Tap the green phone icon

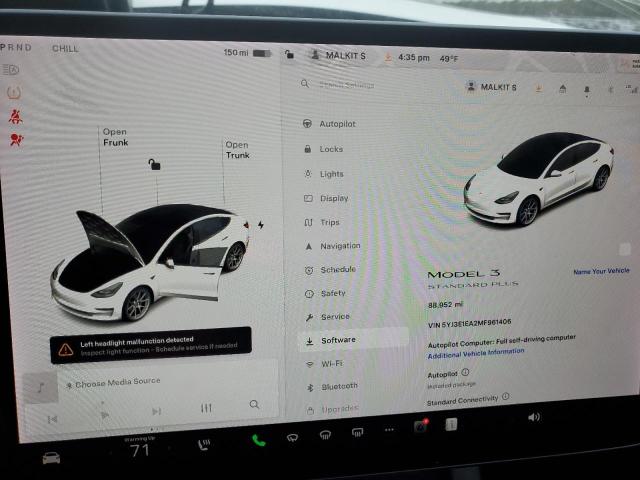258,440
